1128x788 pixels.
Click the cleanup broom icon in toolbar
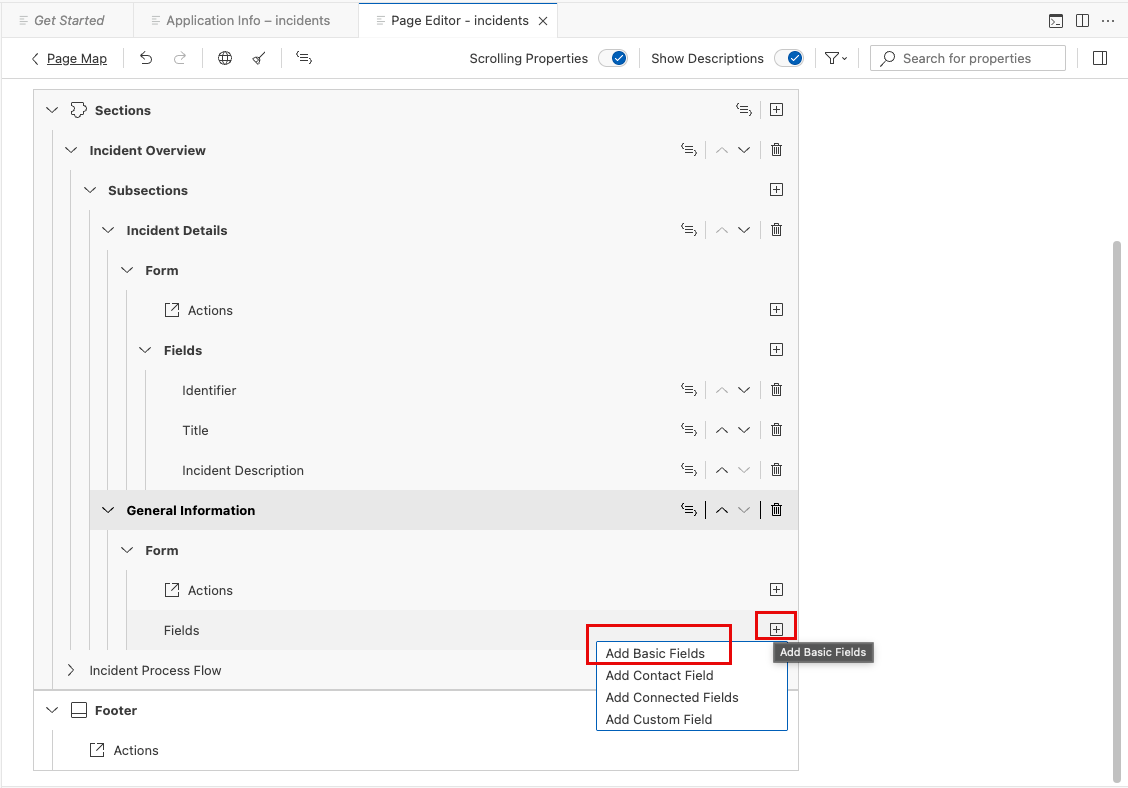click(259, 58)
